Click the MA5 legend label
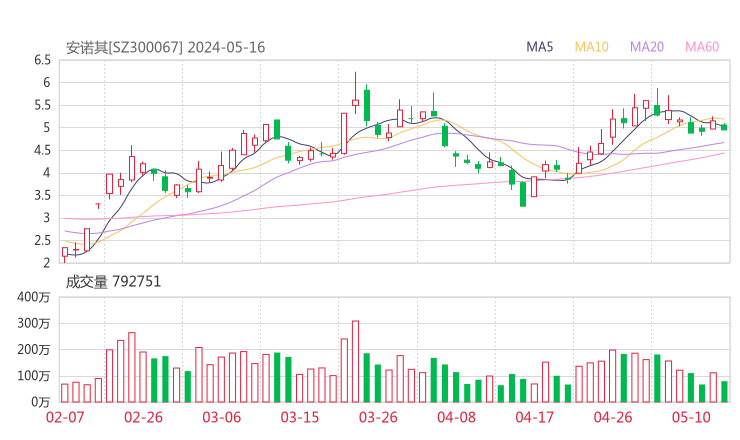Image resolution: width=740 pixels, height=440 pixels. (x=539, y=47)
